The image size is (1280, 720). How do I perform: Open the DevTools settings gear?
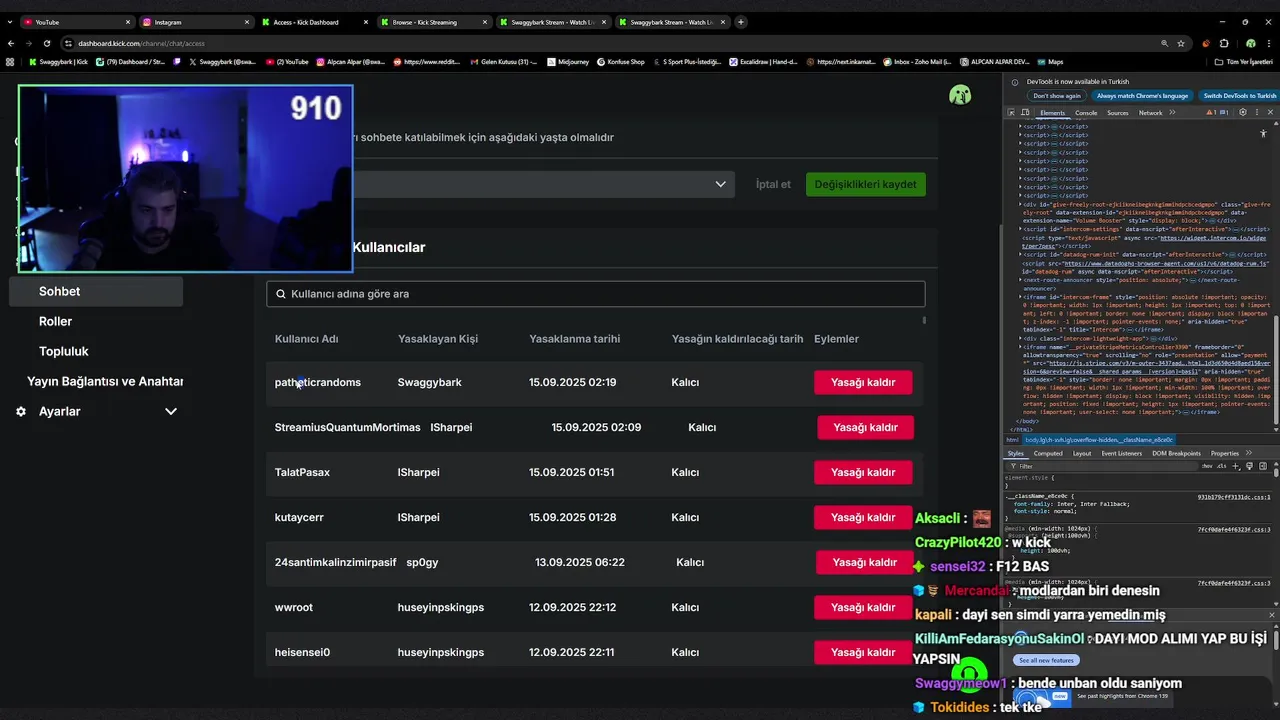(1242, 112)
